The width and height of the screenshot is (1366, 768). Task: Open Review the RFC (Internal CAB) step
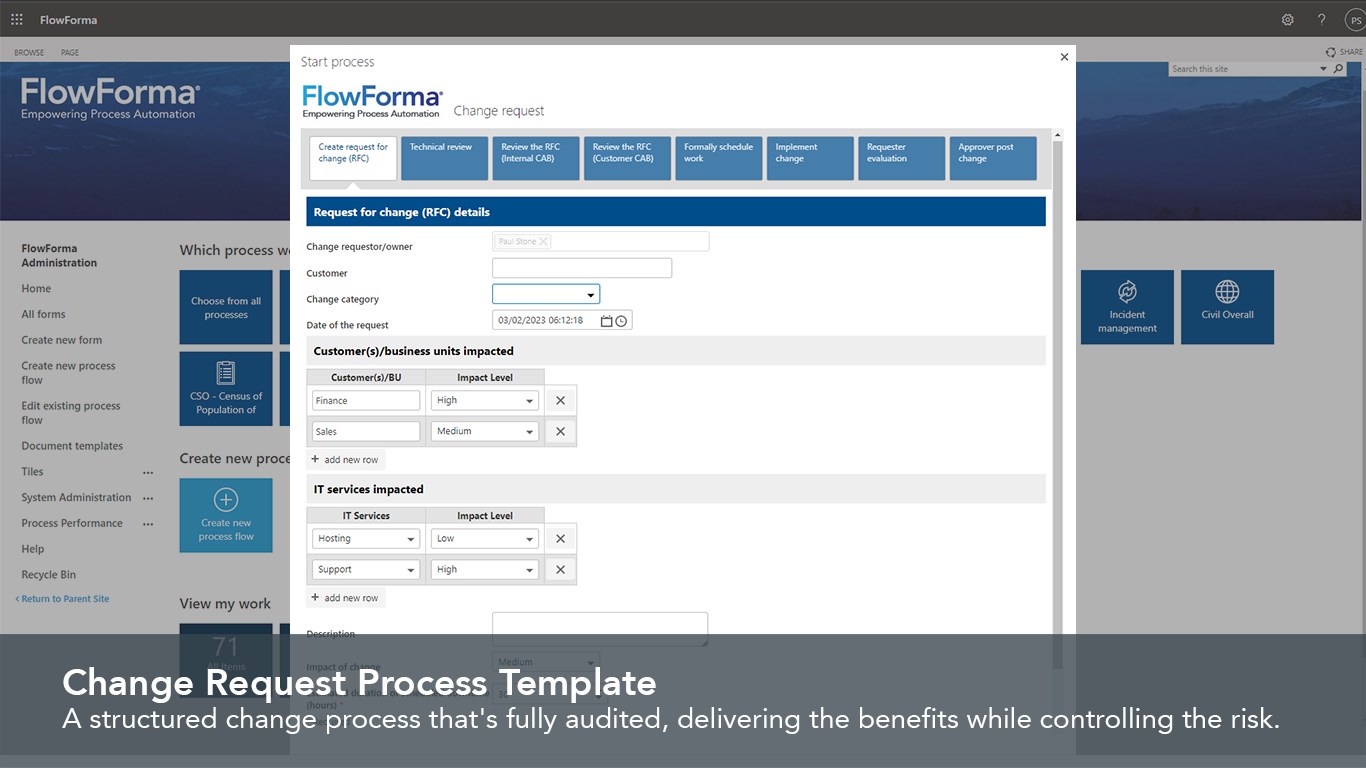click(x=536, y=158)
